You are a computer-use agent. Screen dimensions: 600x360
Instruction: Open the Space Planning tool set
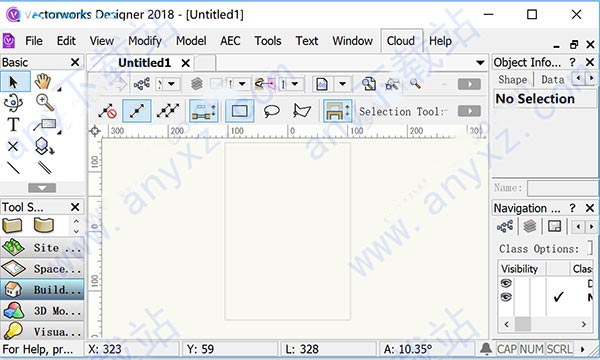42,269
